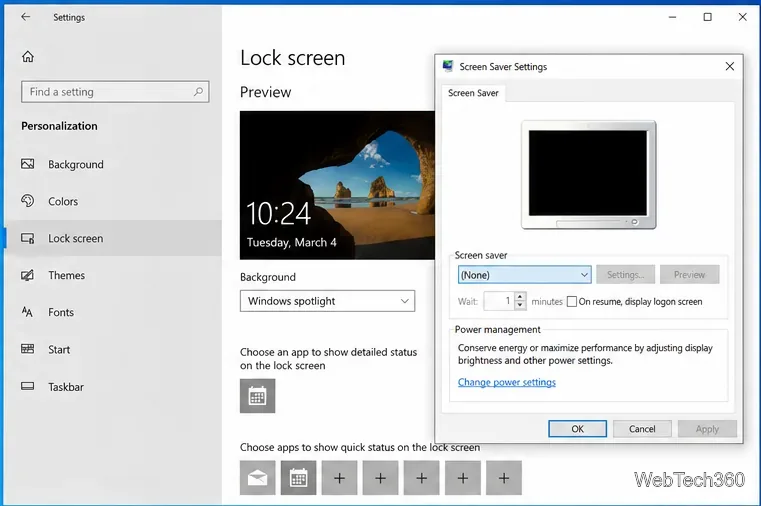Click the screen saver Preview button
The width and height of the screenshot is (761, 506).
tap(690, 275)
